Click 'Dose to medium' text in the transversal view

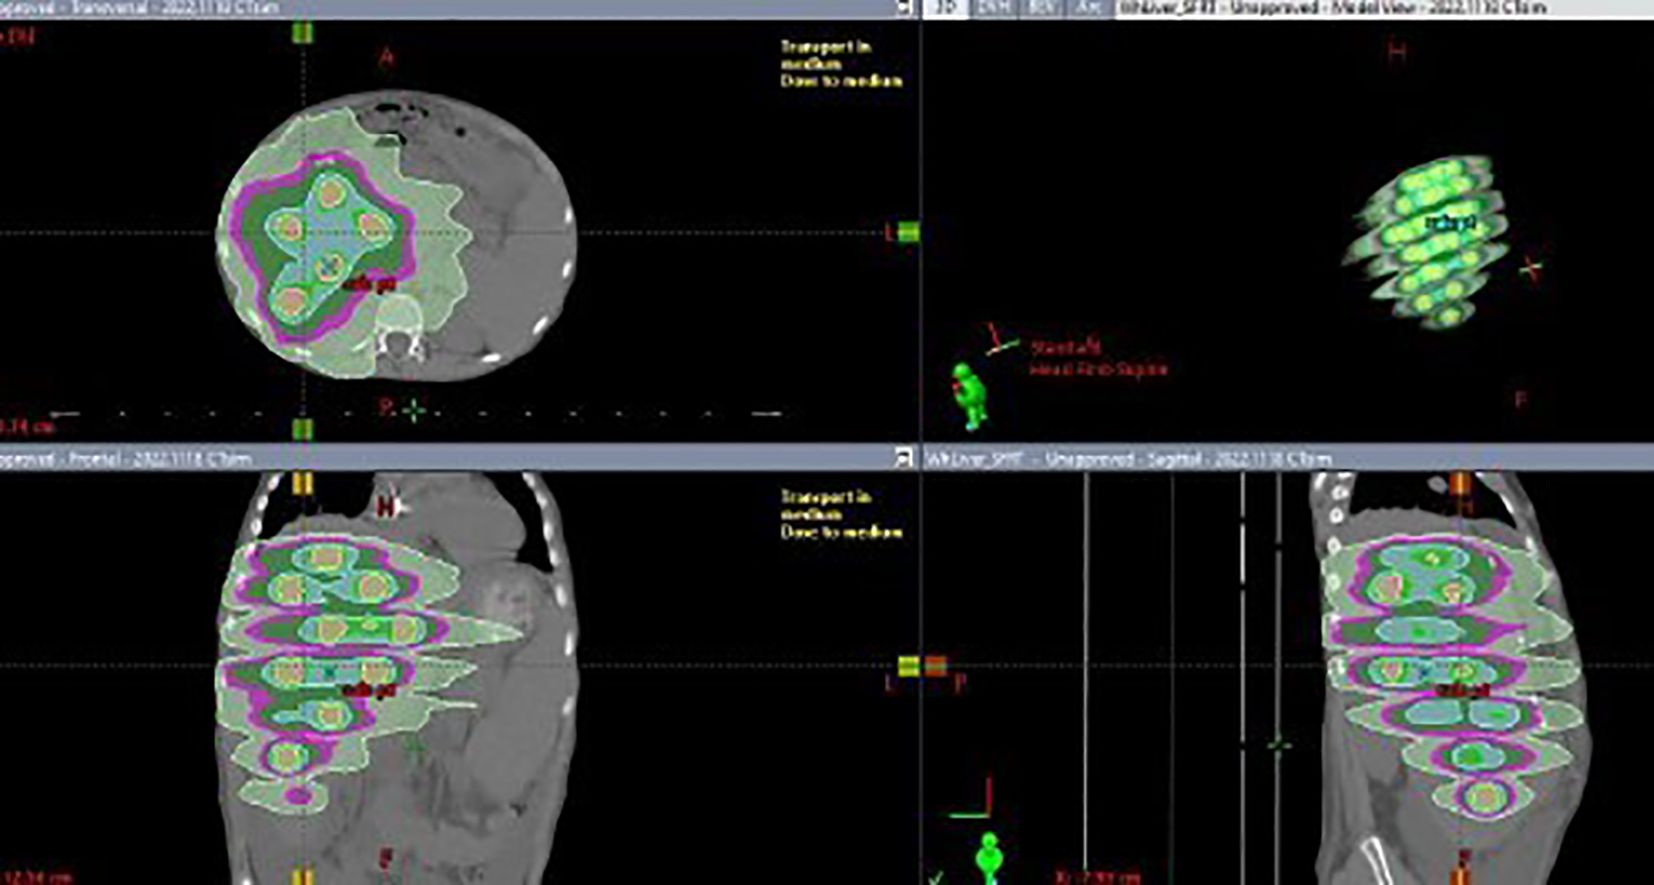click(x=841, y=81)
